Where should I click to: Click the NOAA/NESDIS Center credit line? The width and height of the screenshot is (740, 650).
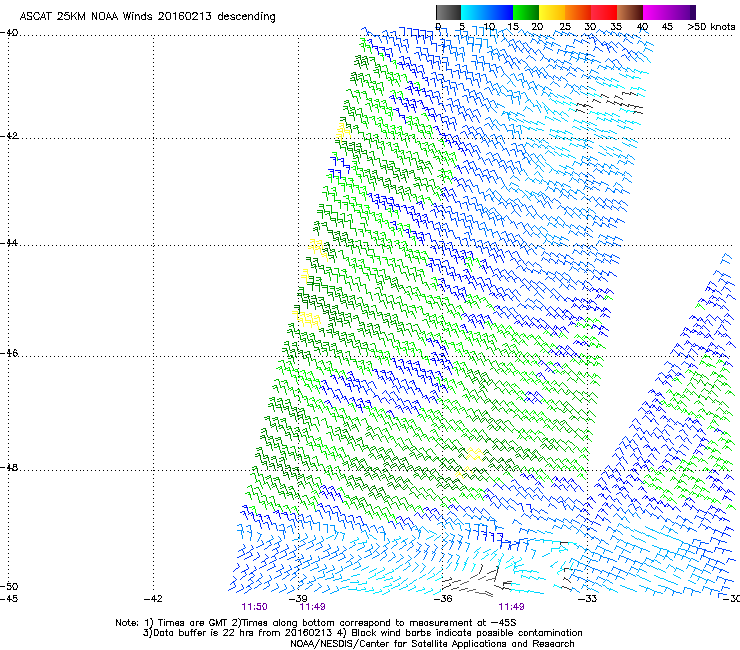[x=432, y=644]
